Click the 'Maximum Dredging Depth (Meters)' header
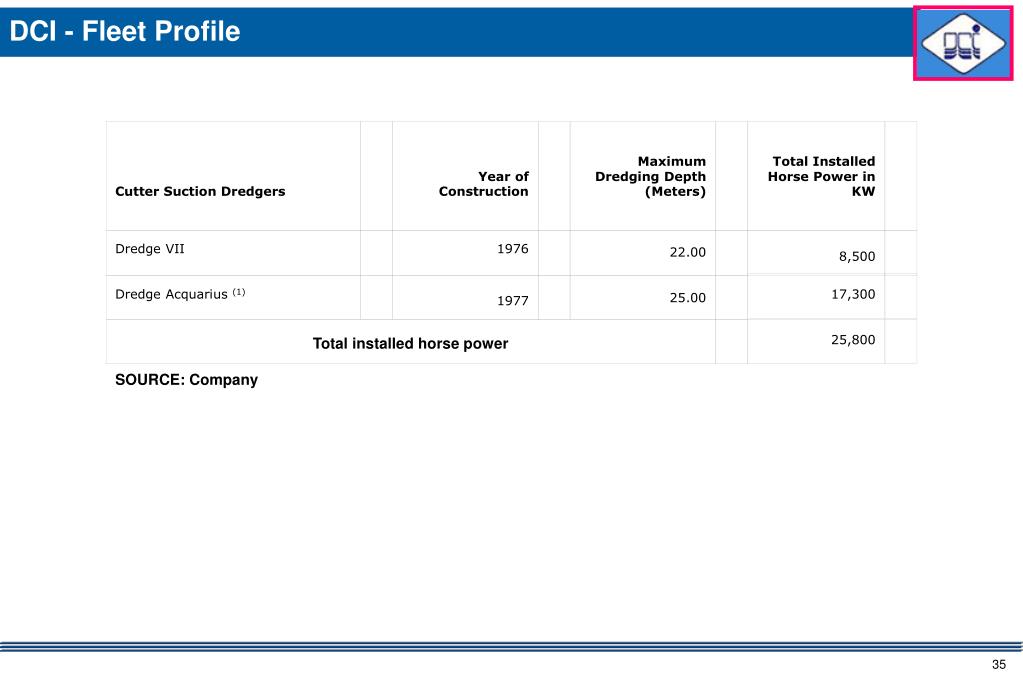 coord(650,176)
